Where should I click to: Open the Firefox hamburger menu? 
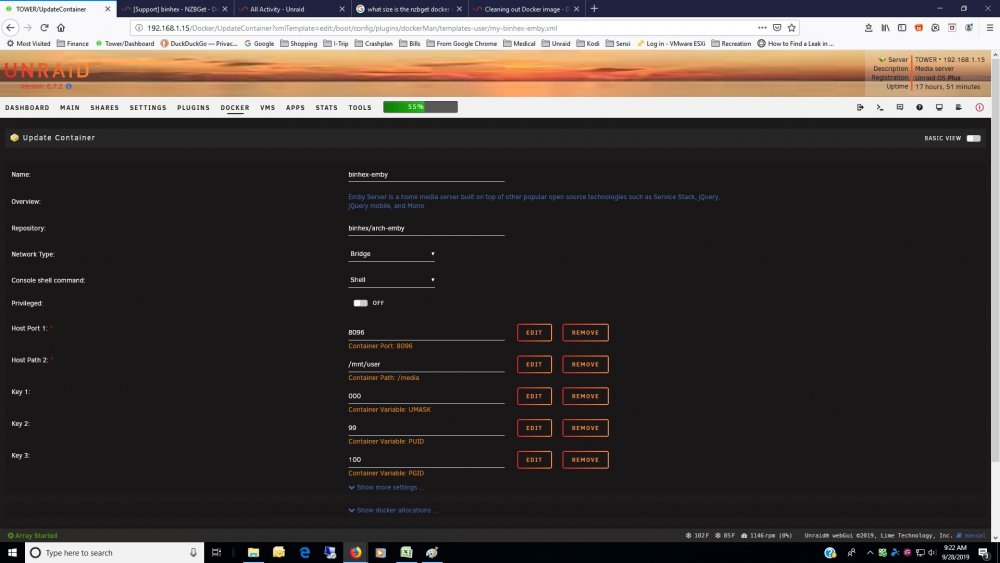(x=989, y=27)
